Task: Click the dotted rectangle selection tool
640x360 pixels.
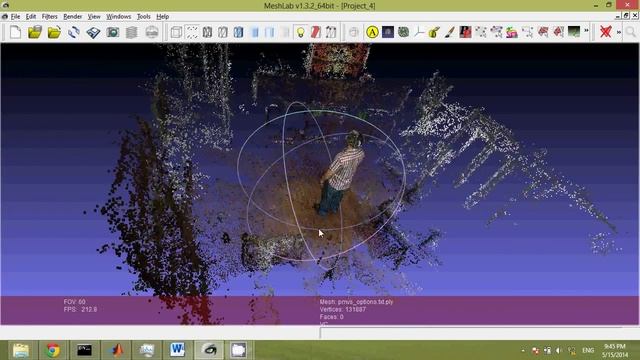Action: click(x=527, y=32)
